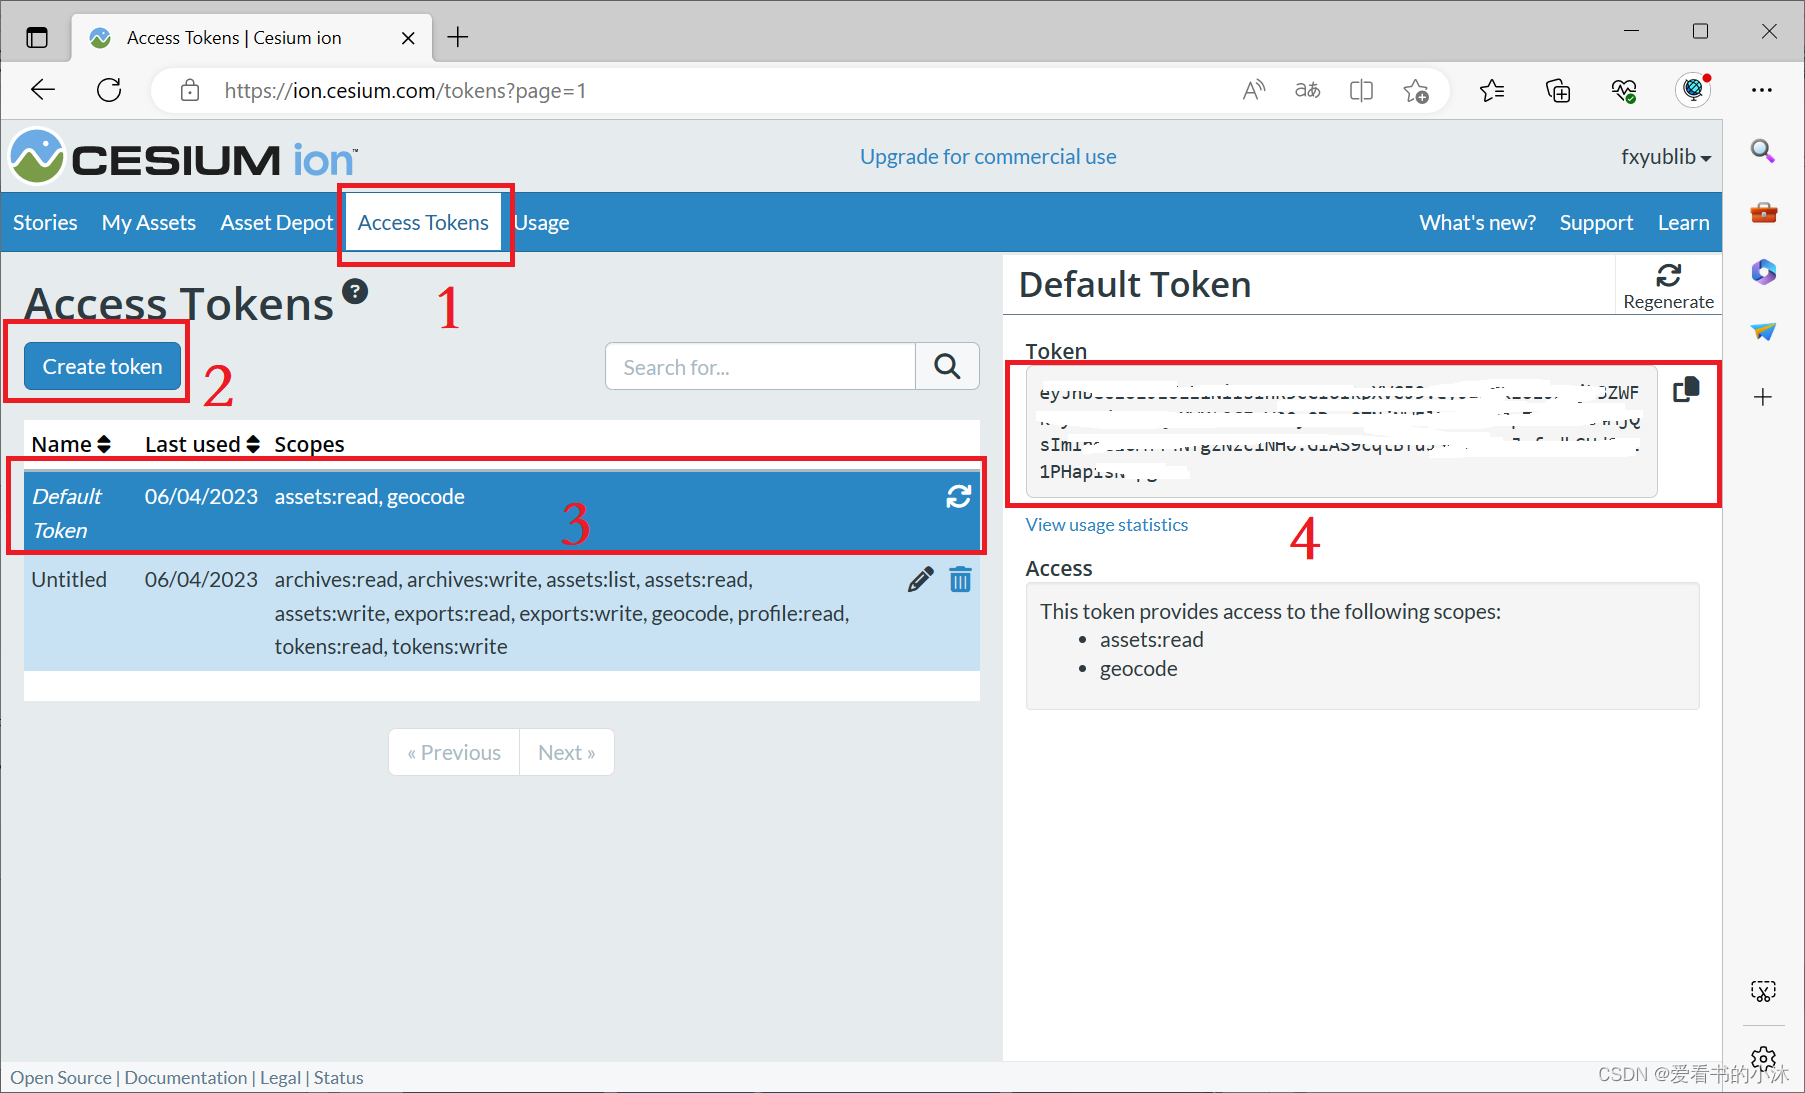Take a screenshot from sidebar icon
1805x1093 pixels.
[x=1763, y=991]
